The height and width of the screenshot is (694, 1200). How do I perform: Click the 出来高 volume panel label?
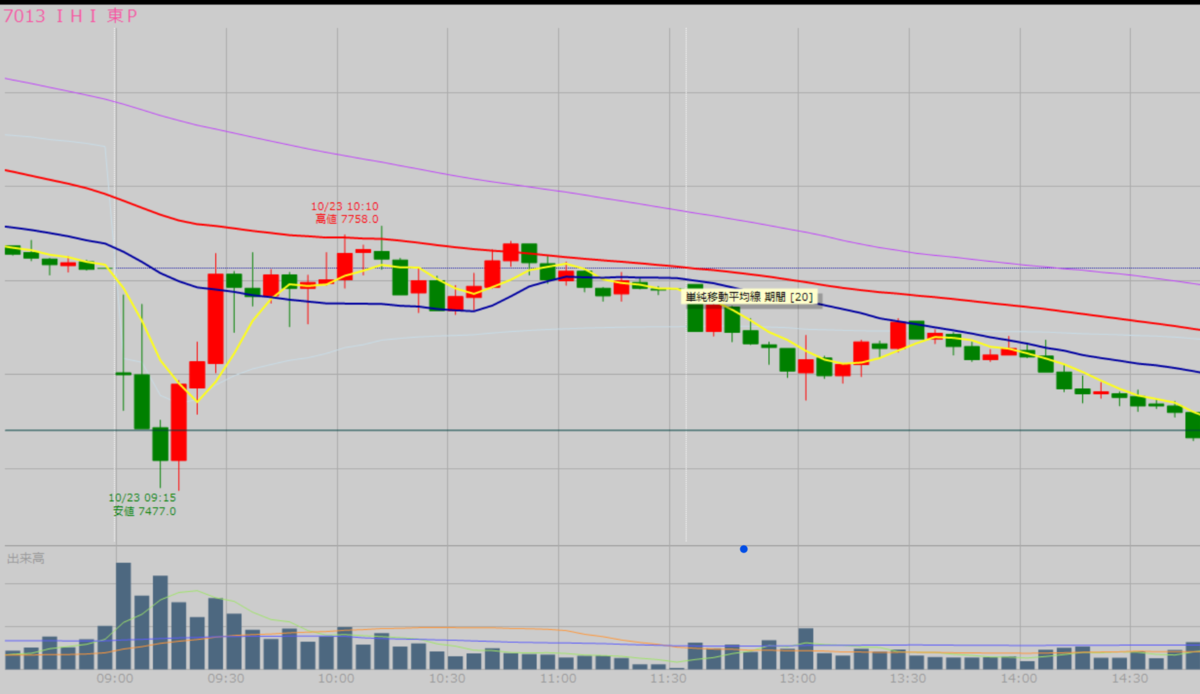(x=25, y=558)
